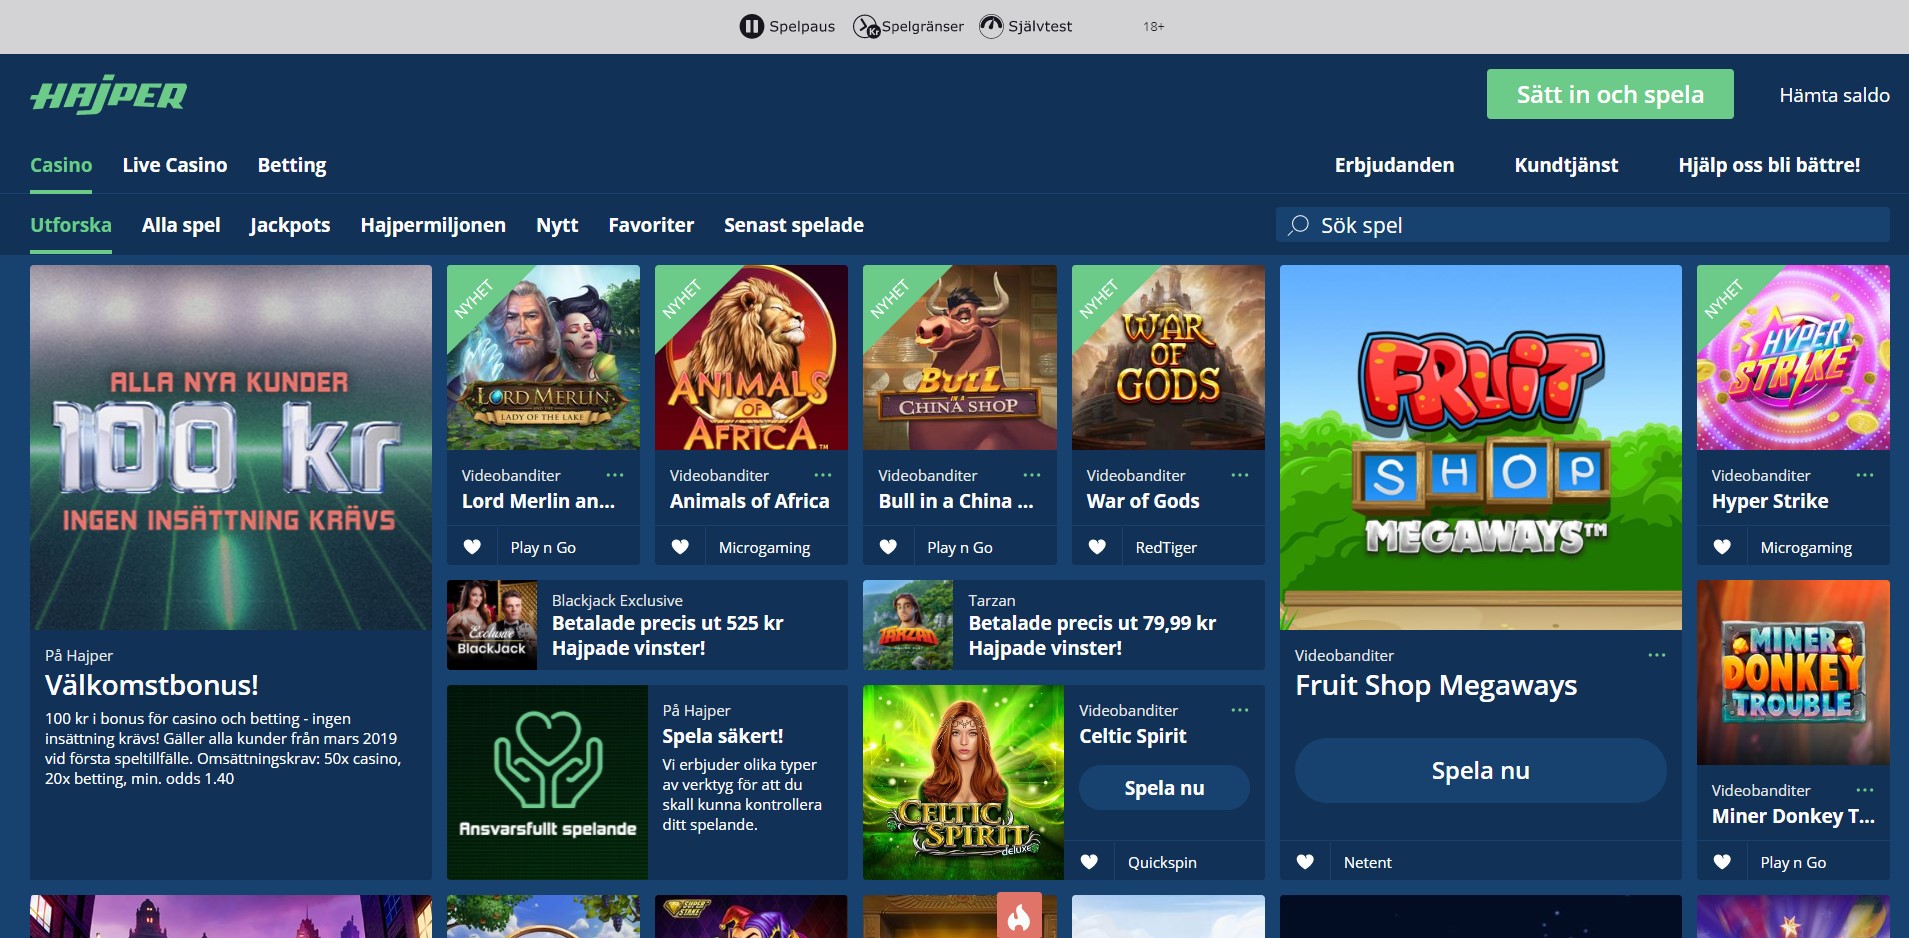Open three-dot menu for Hyper Strike

tap(1865, 475)
